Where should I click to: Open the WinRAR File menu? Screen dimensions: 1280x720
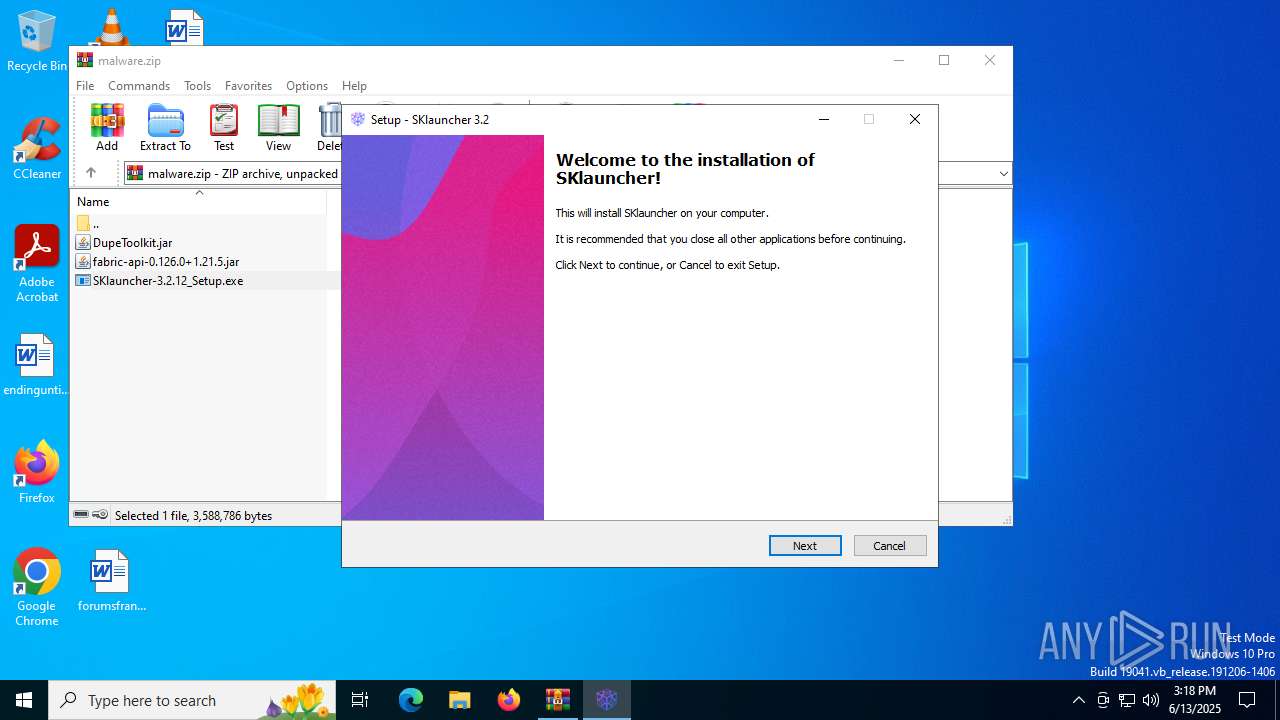(x=85, y=86)
